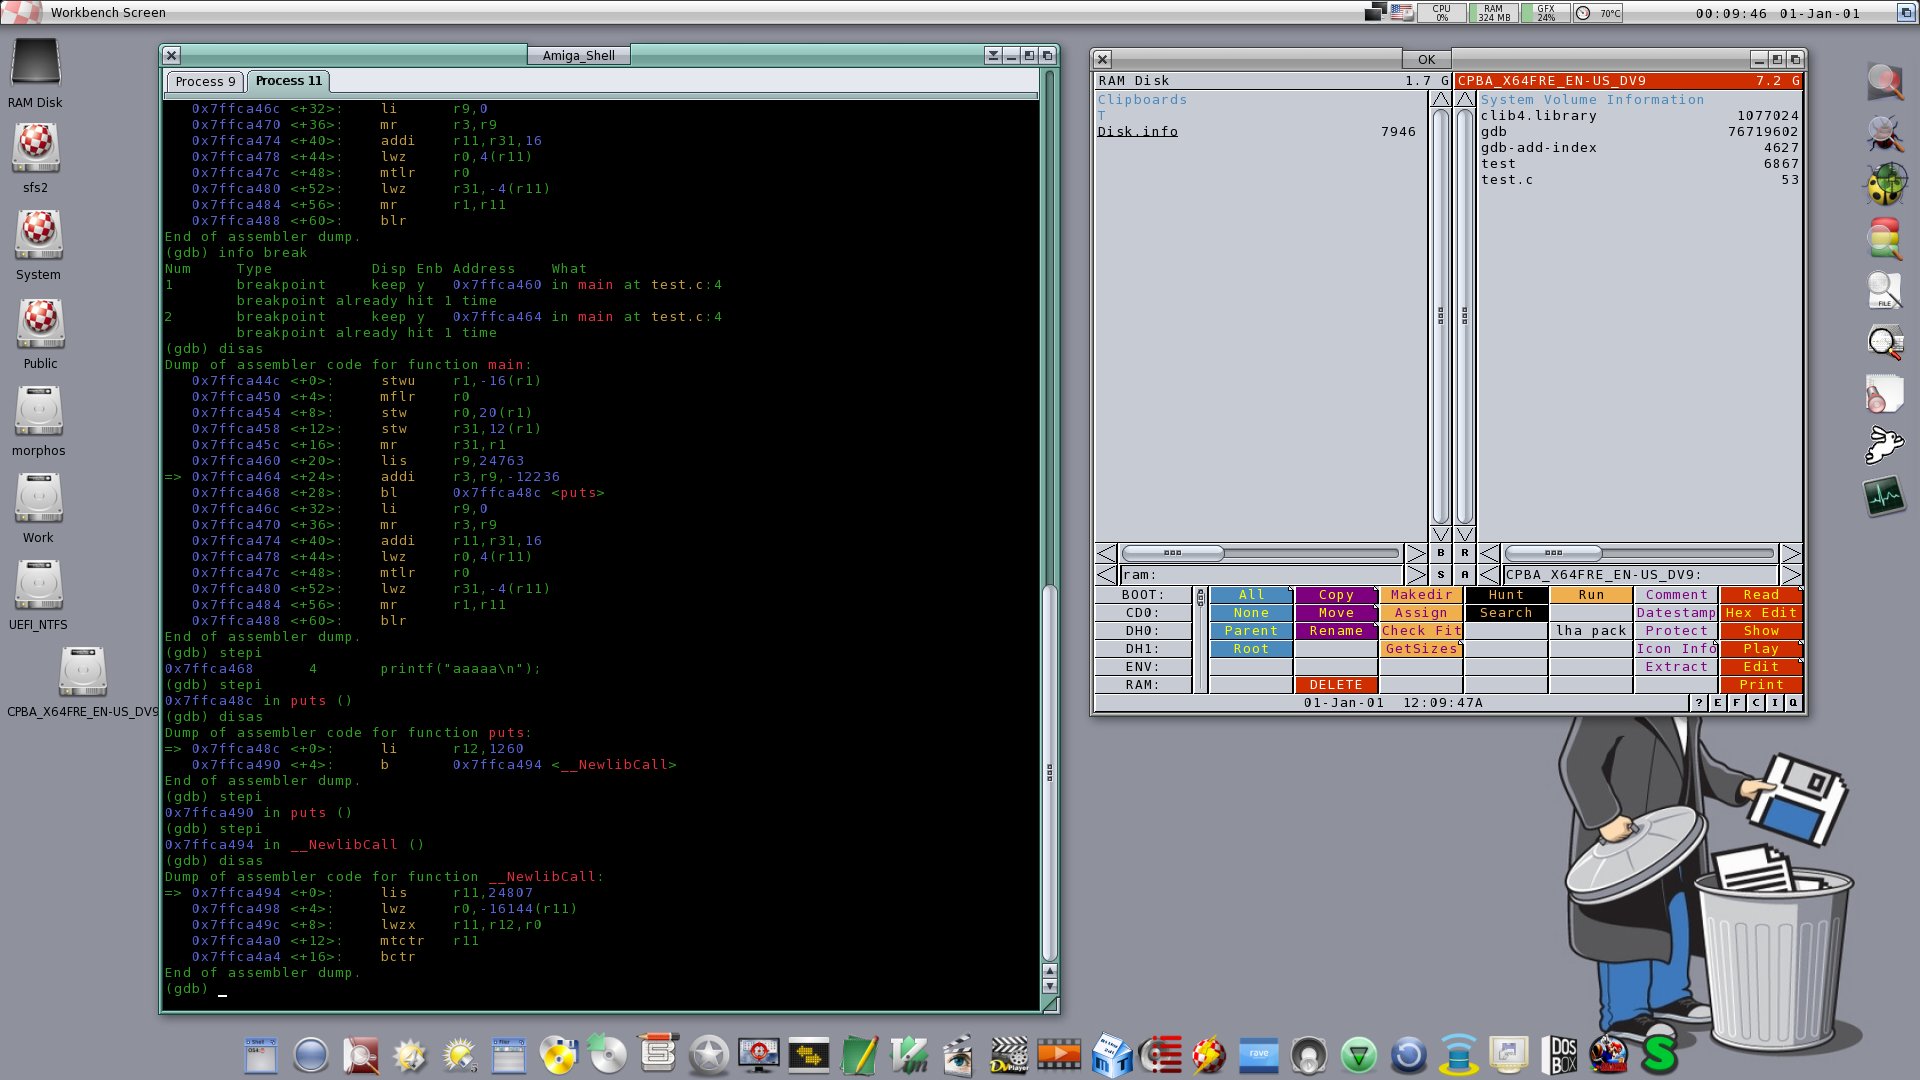Launch DOSBox from the dock

point(1563,1055)
